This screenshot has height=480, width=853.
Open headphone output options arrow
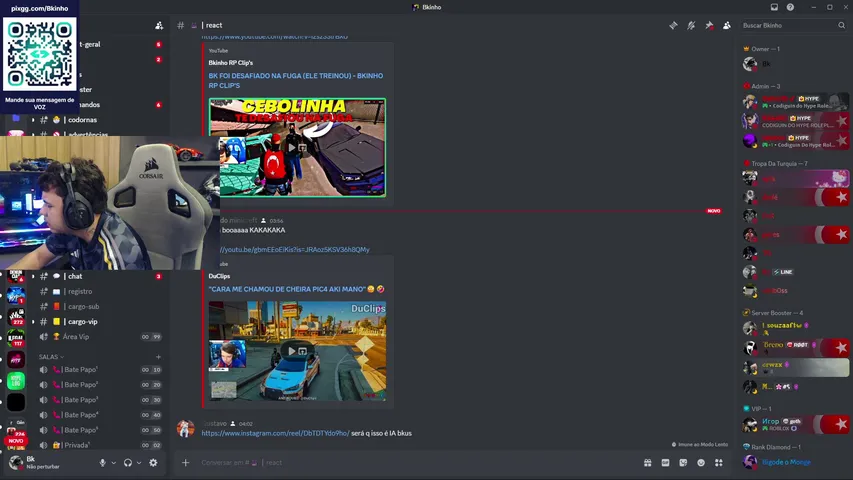(x=139, y=463)
